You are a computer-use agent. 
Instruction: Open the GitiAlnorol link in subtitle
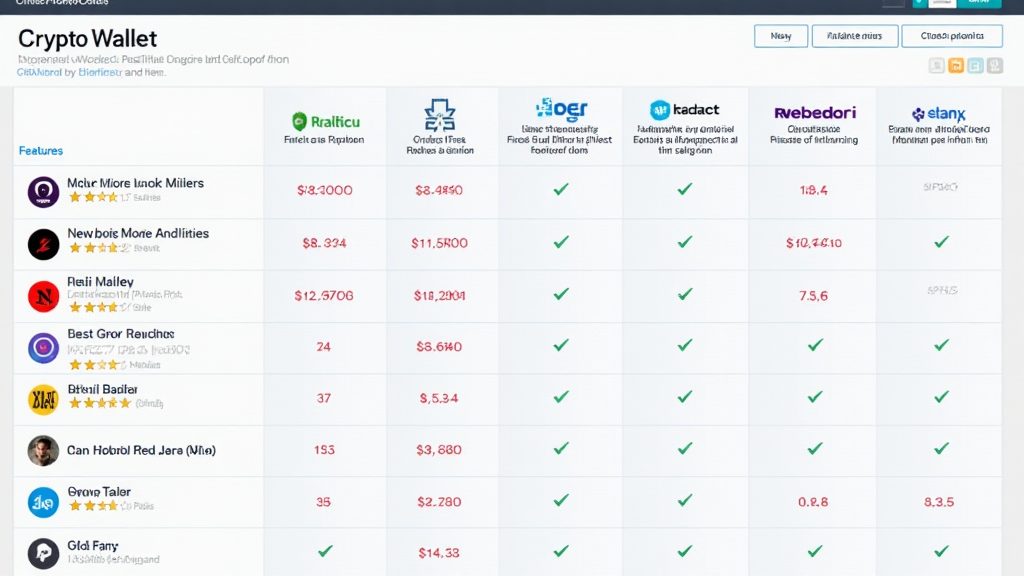tap(39, 72)
